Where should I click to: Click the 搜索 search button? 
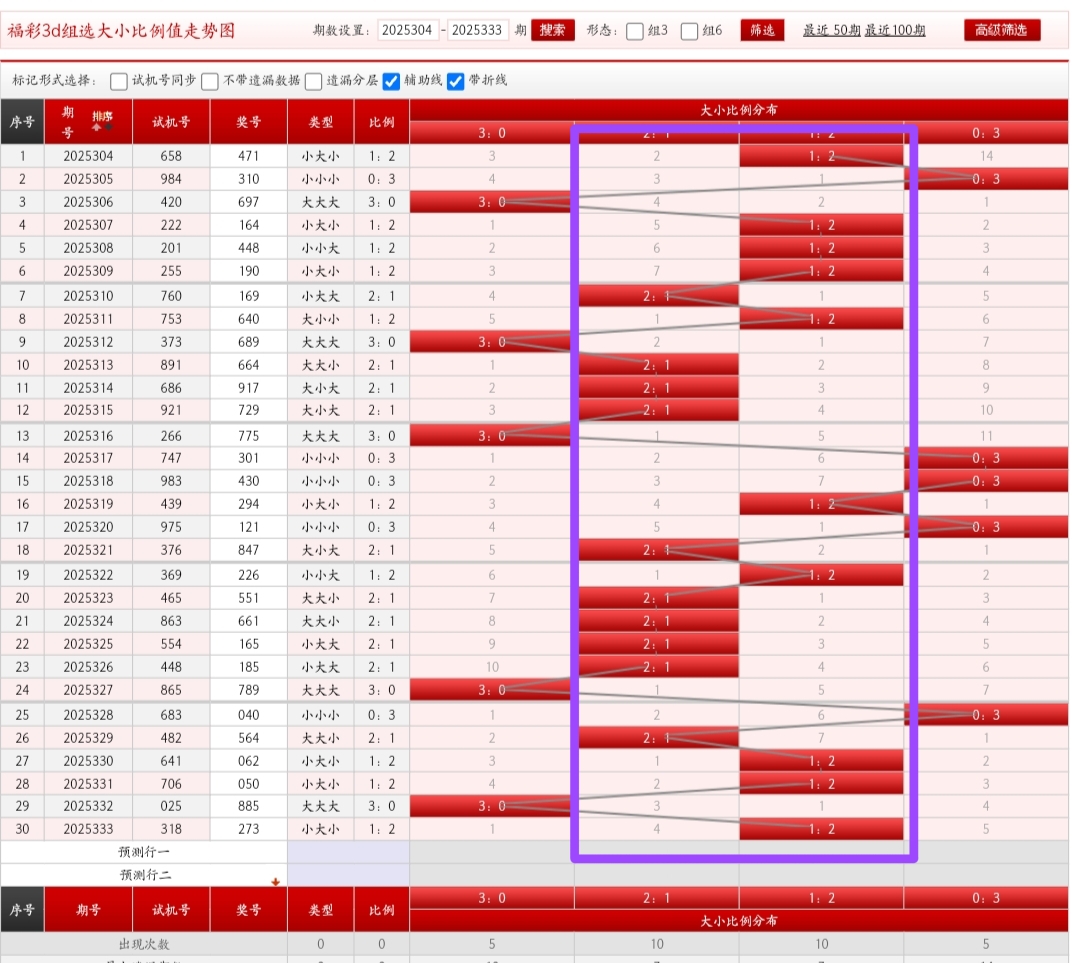pos(552,30)
